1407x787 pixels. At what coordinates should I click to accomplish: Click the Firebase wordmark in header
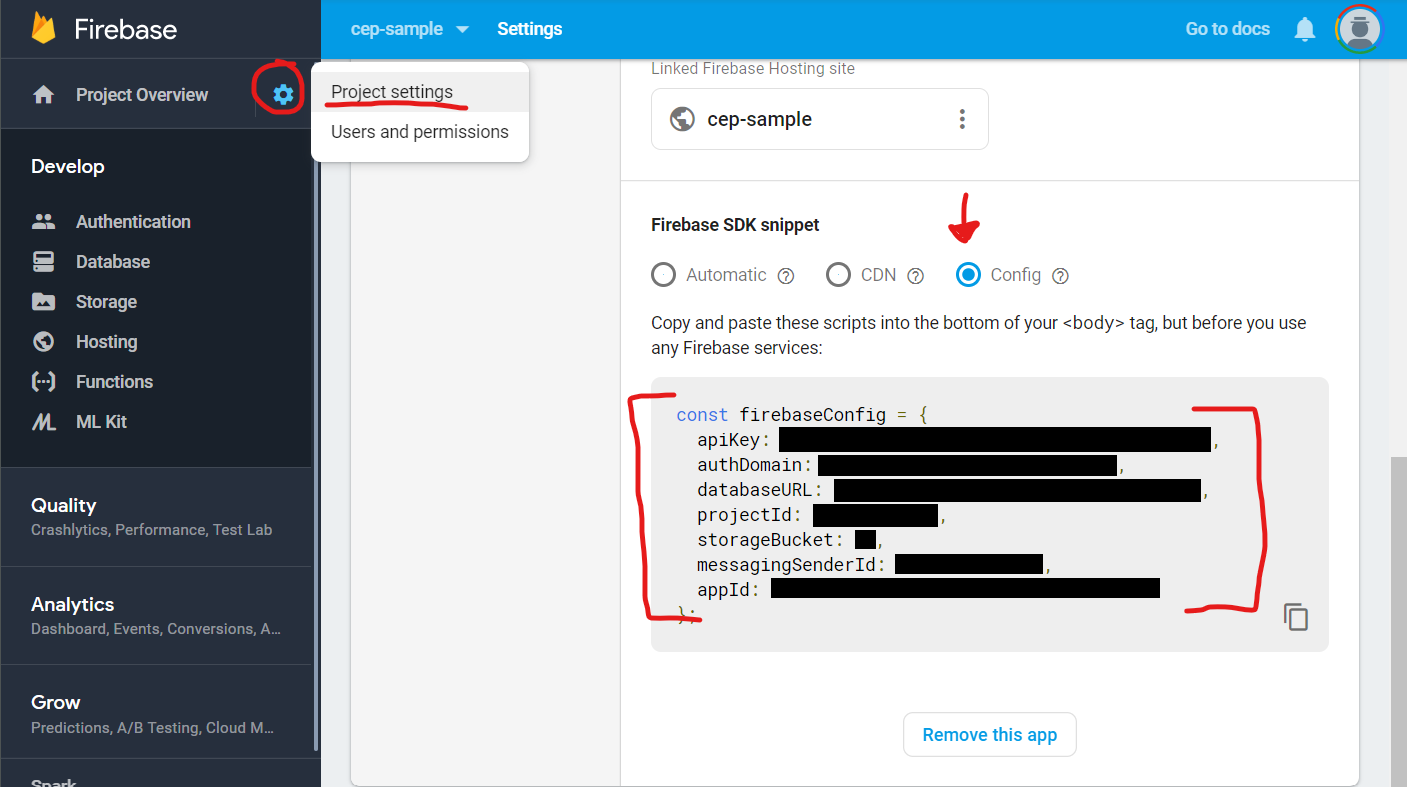[126, 29]
